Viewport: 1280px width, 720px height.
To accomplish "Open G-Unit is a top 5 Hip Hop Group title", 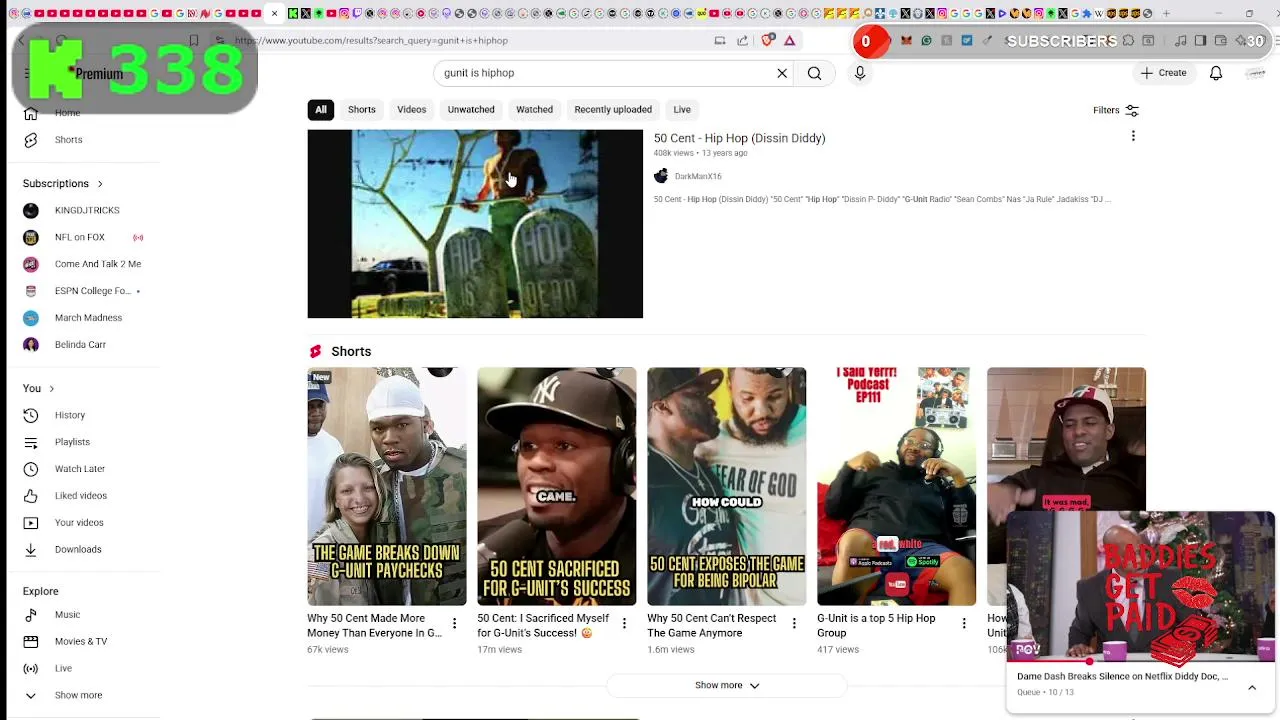I will click(x=876, y=626).
